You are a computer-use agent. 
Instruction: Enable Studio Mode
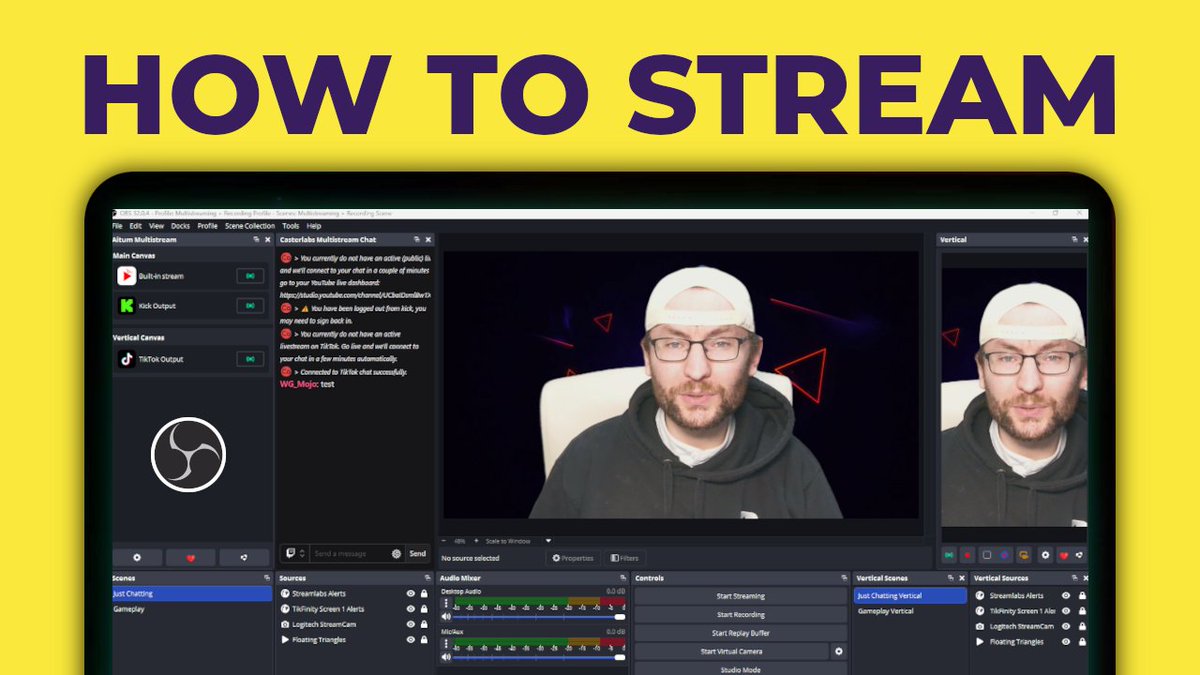click(x=740, y=669)
